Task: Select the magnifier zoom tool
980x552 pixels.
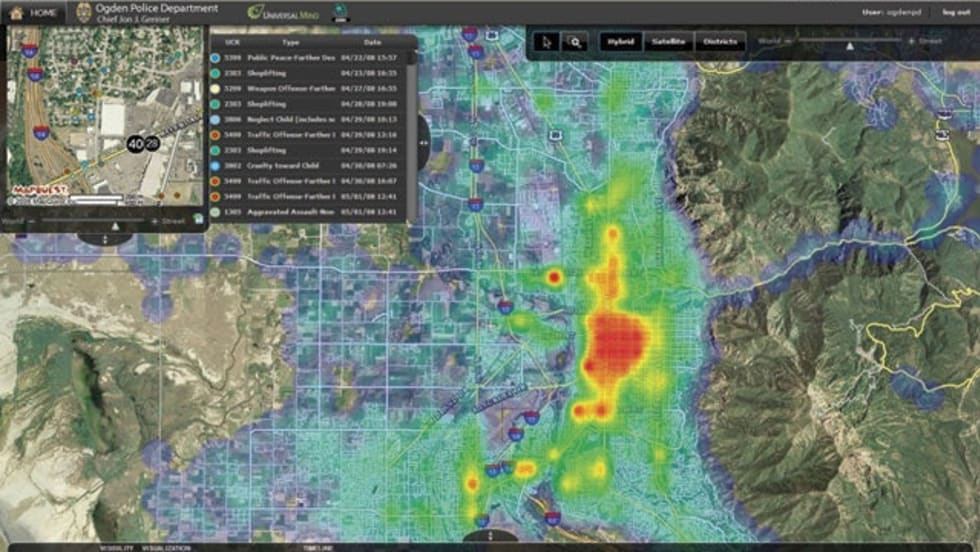Action: tap(574, 42)
